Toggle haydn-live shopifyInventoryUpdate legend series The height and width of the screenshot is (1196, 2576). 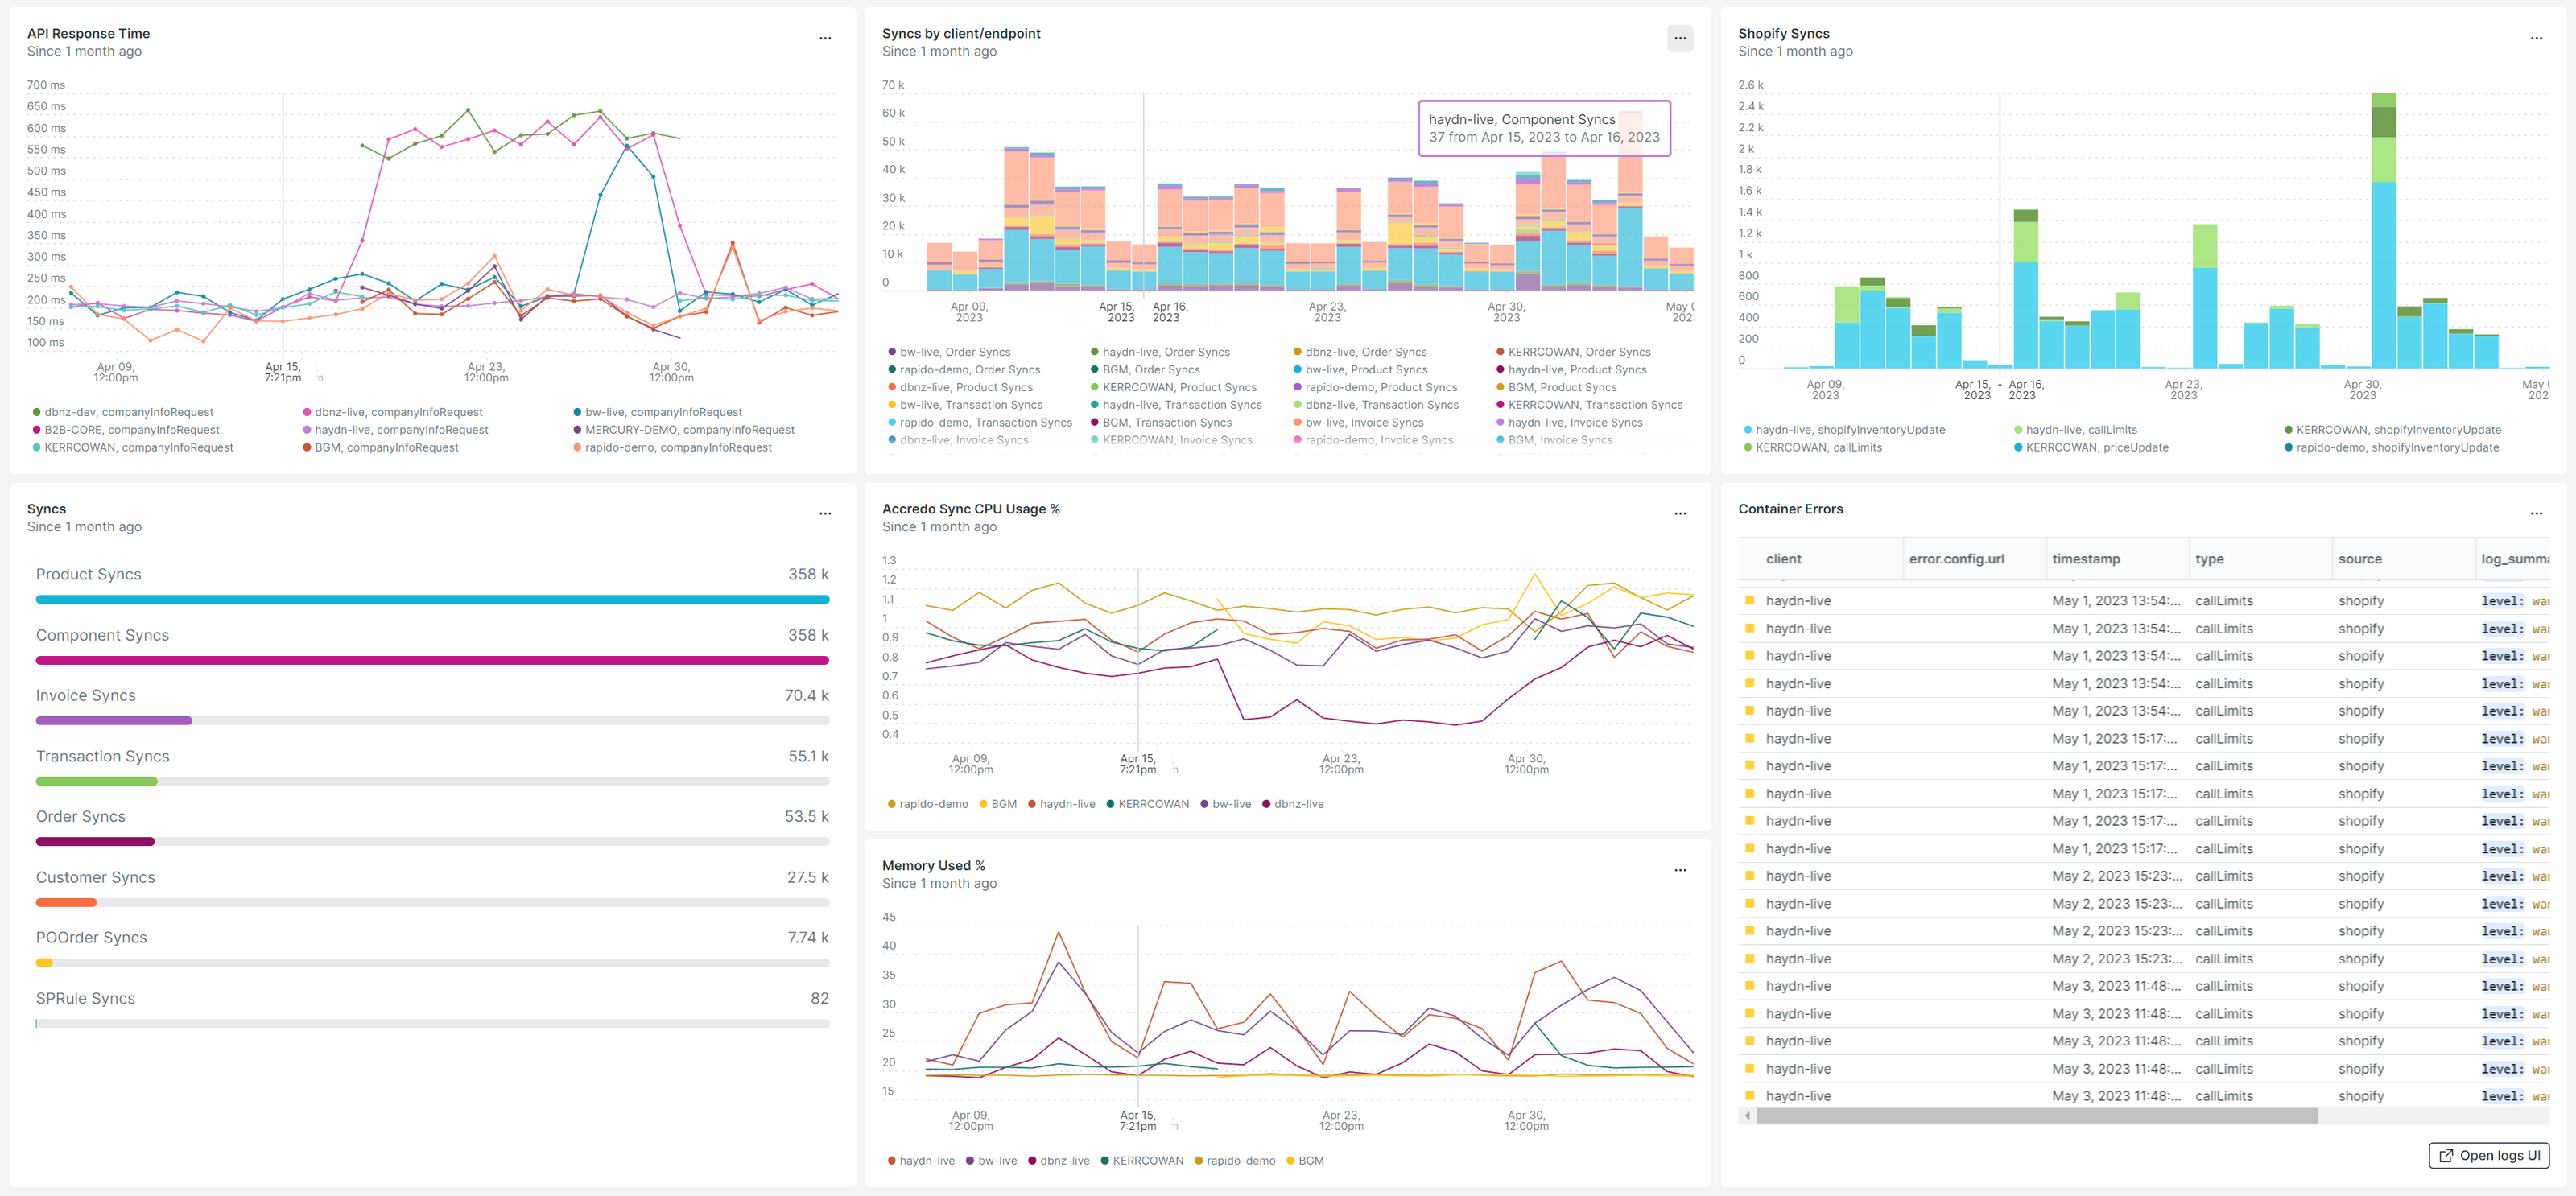point(1849,430)
